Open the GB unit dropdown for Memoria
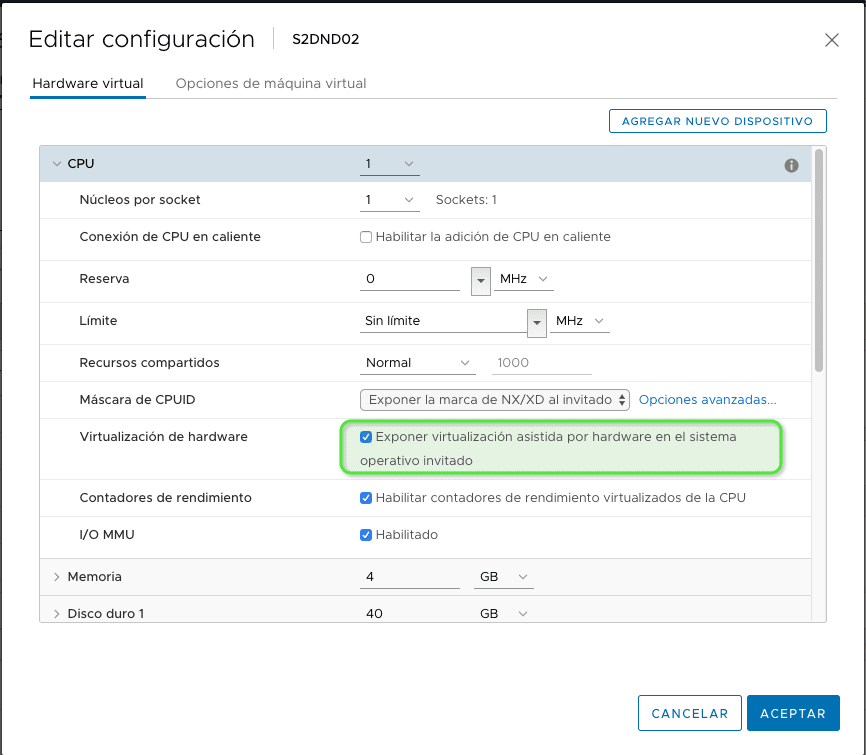Viewport: 866px width, 755px height. [503, 577]
